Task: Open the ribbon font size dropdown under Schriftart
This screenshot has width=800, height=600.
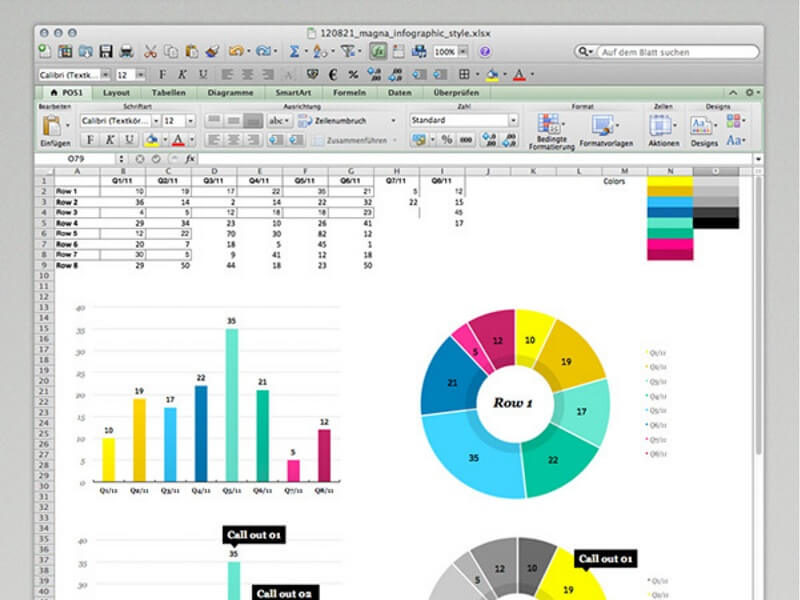Action: [190, 121]
